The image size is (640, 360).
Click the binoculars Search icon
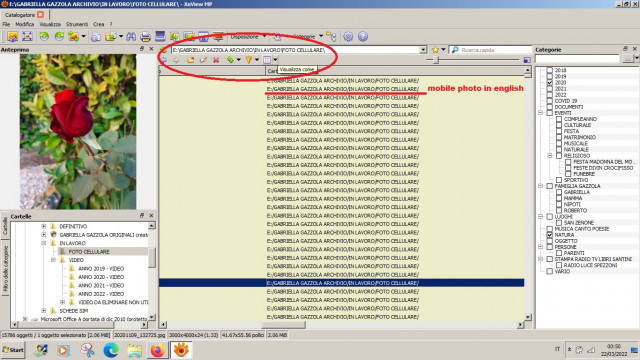(x=131, y=37)
